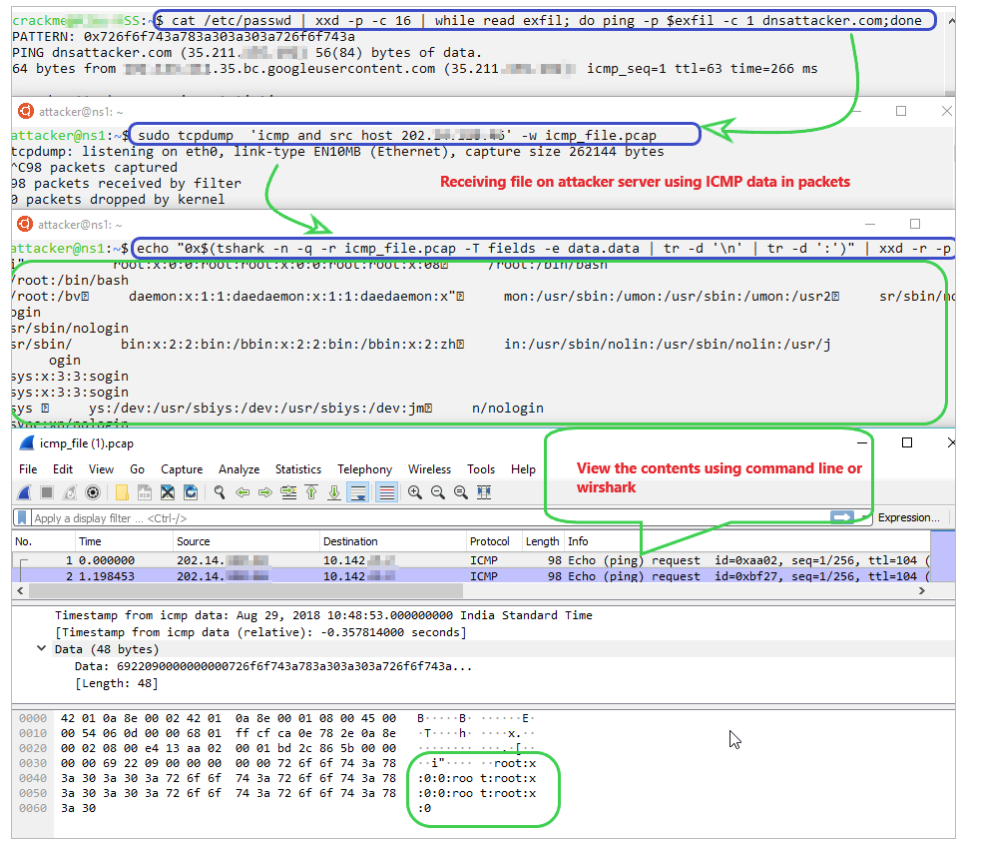Click the restart capture icon
The image size is (984, 846).
coord(70,493)
